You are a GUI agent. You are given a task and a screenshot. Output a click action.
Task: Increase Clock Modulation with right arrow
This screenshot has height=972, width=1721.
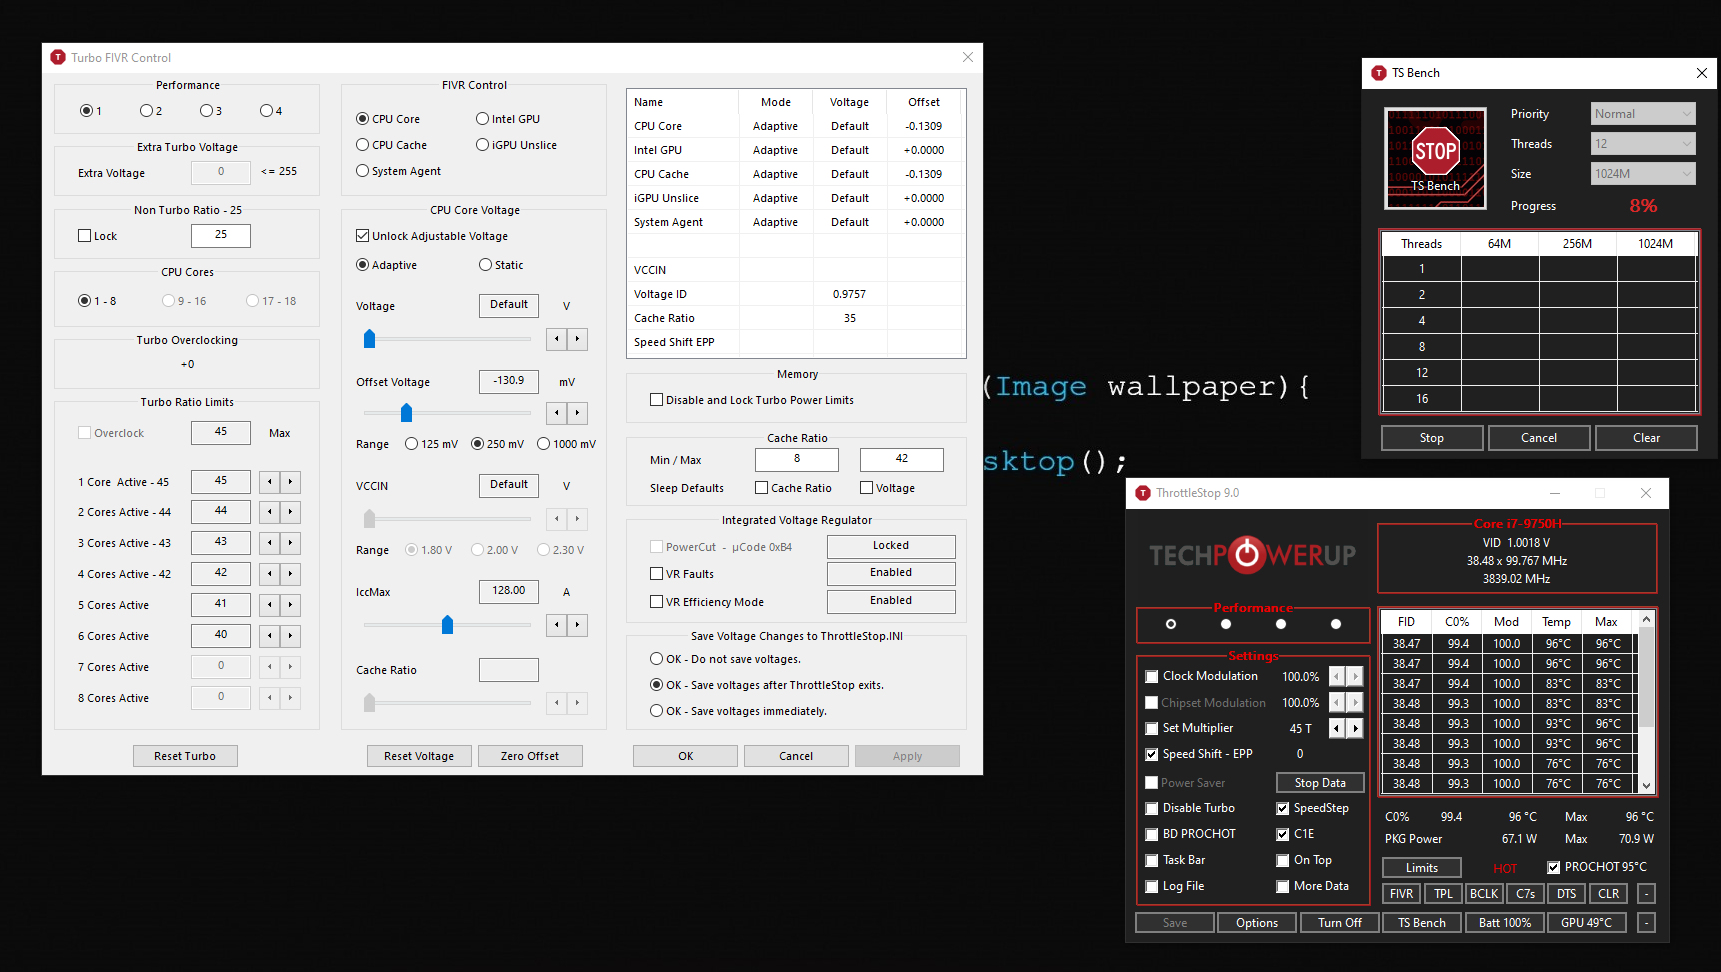point(1355,677)
